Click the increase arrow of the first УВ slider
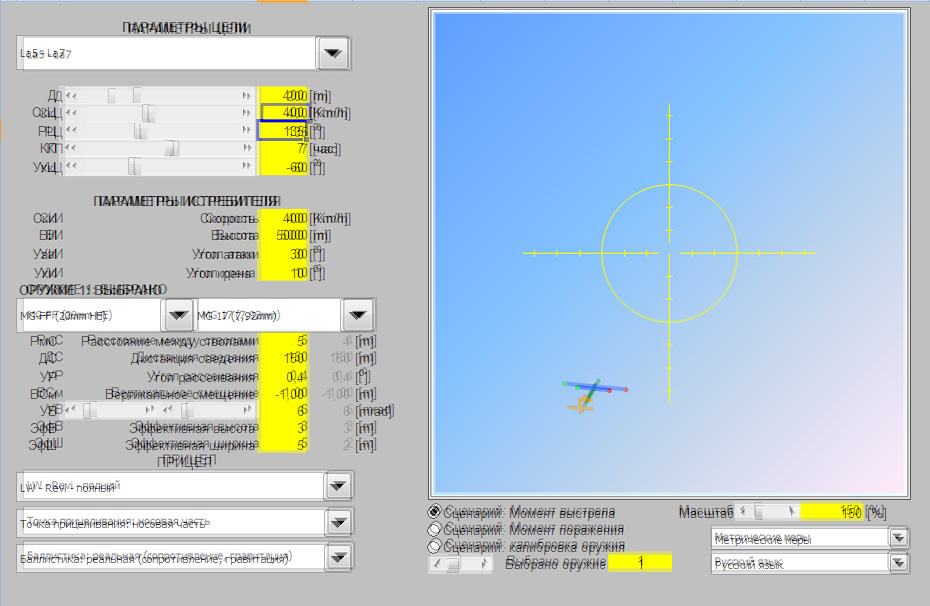Image resolution: width=930 pixels, height=606 pixels. [x=151, y=409]
